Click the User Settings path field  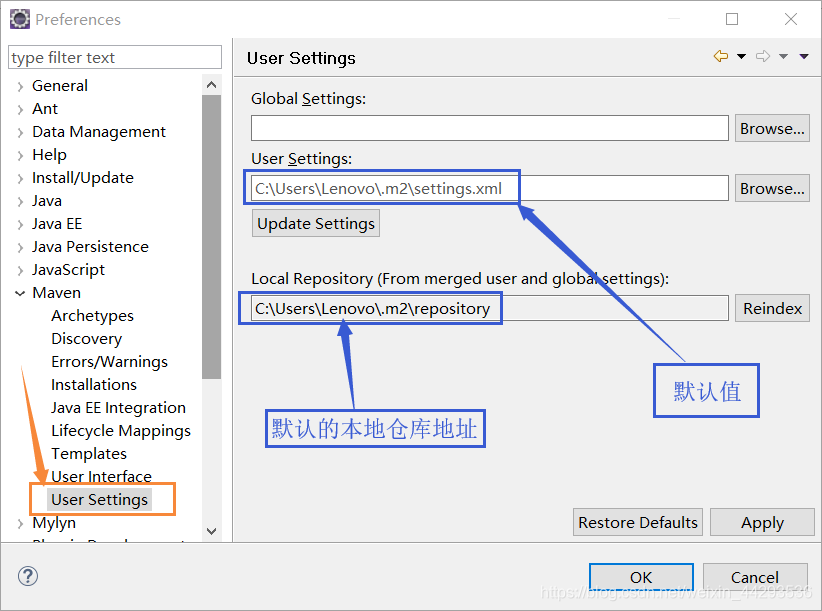[x=490, y=188]
